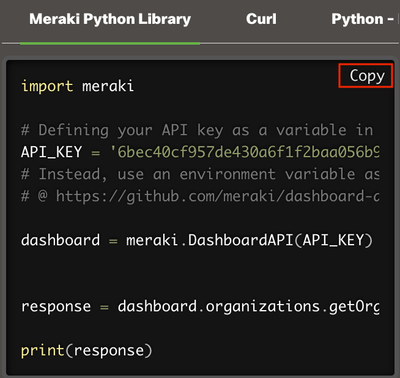The image size is (400, 378).
Task: Click the '# Defining your API key' comment
Action: tap(197, 130)
